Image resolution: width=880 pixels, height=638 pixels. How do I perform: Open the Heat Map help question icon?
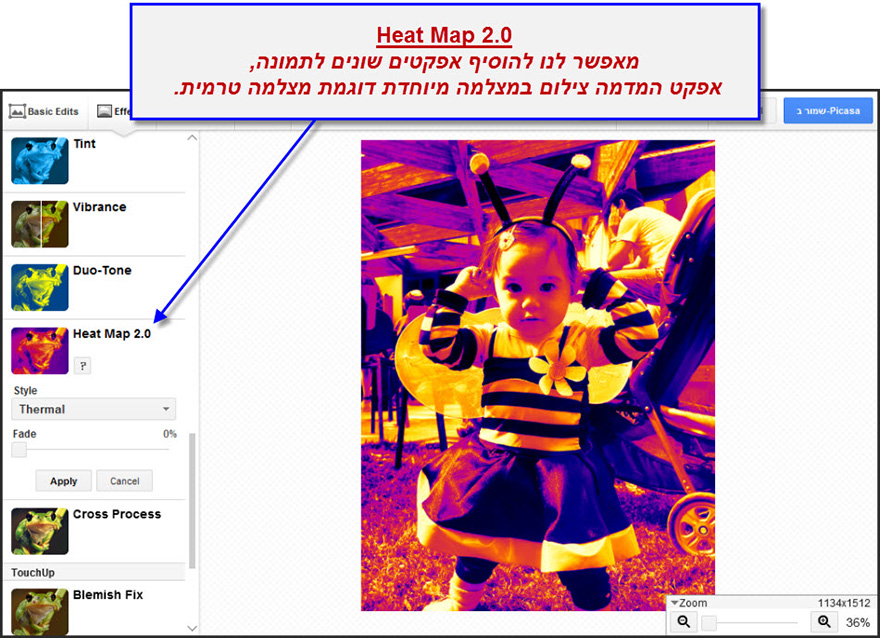(x=82, y=366)
